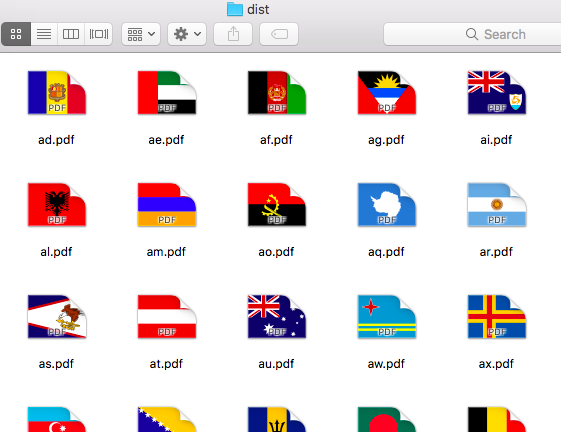Click the al.pdf file name
Screen dimensions: 561x432
pos(56,252)
